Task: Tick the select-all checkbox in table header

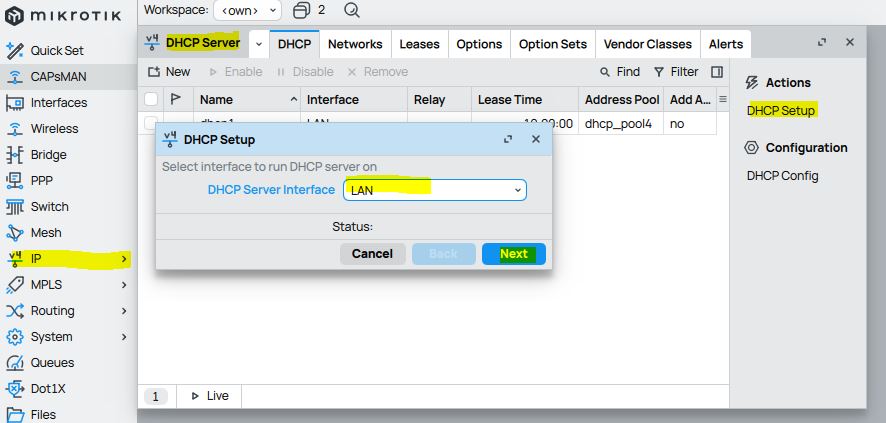Action: pyautogui.click(x=151, y=99)
